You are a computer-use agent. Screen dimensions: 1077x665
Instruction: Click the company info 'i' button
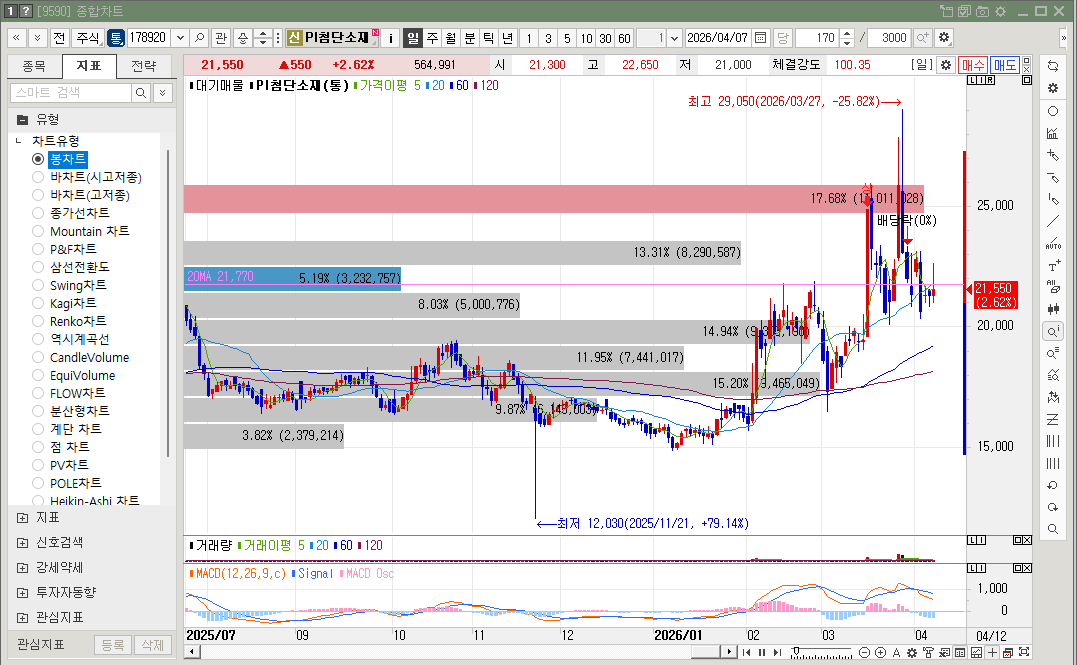390,38
